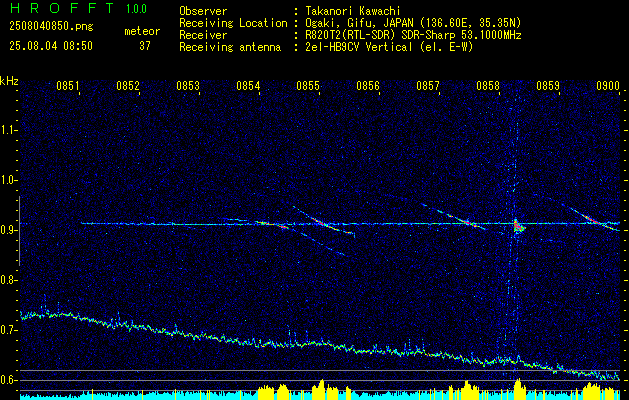Image resolution: width=629 pixels, height=400 pixels.
Task: Click the 0856 time axis label
Action: point(368,85)
